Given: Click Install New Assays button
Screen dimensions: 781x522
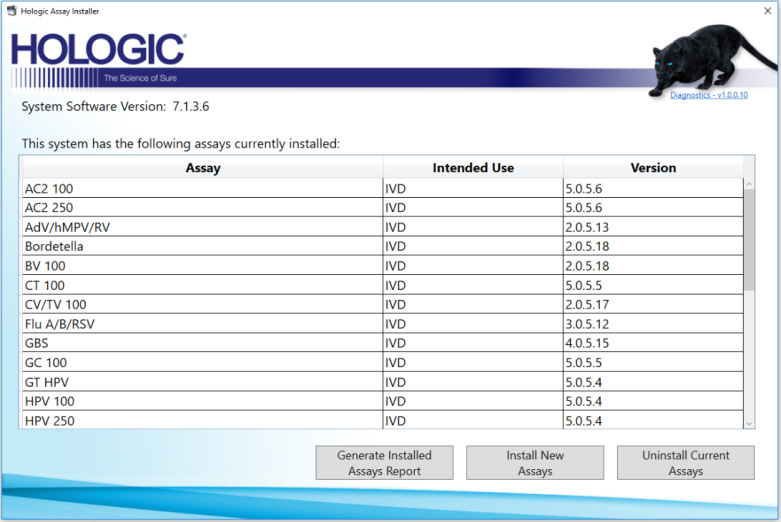Looking at the screenshot, I should coord(535,463).
